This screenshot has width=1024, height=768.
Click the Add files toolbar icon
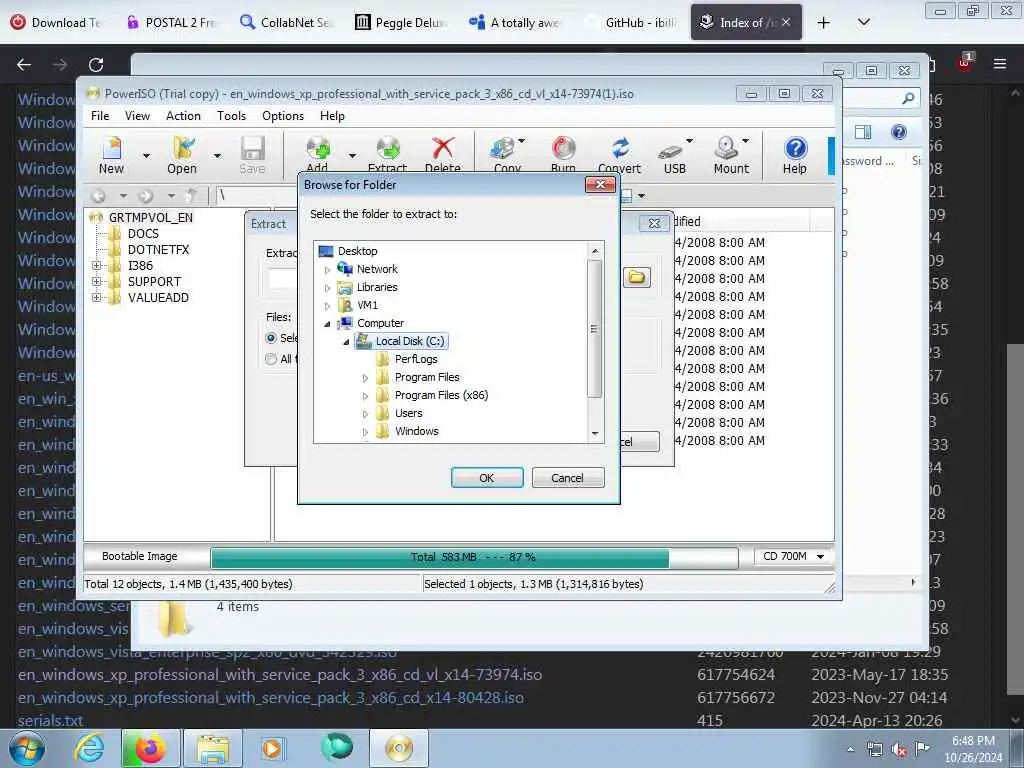pyautogui.click(x=318, y=153)
